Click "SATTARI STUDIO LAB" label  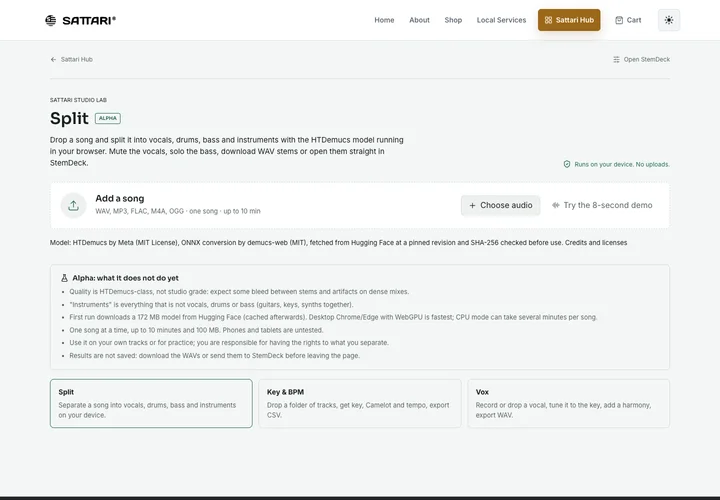(x=79, y=100)
